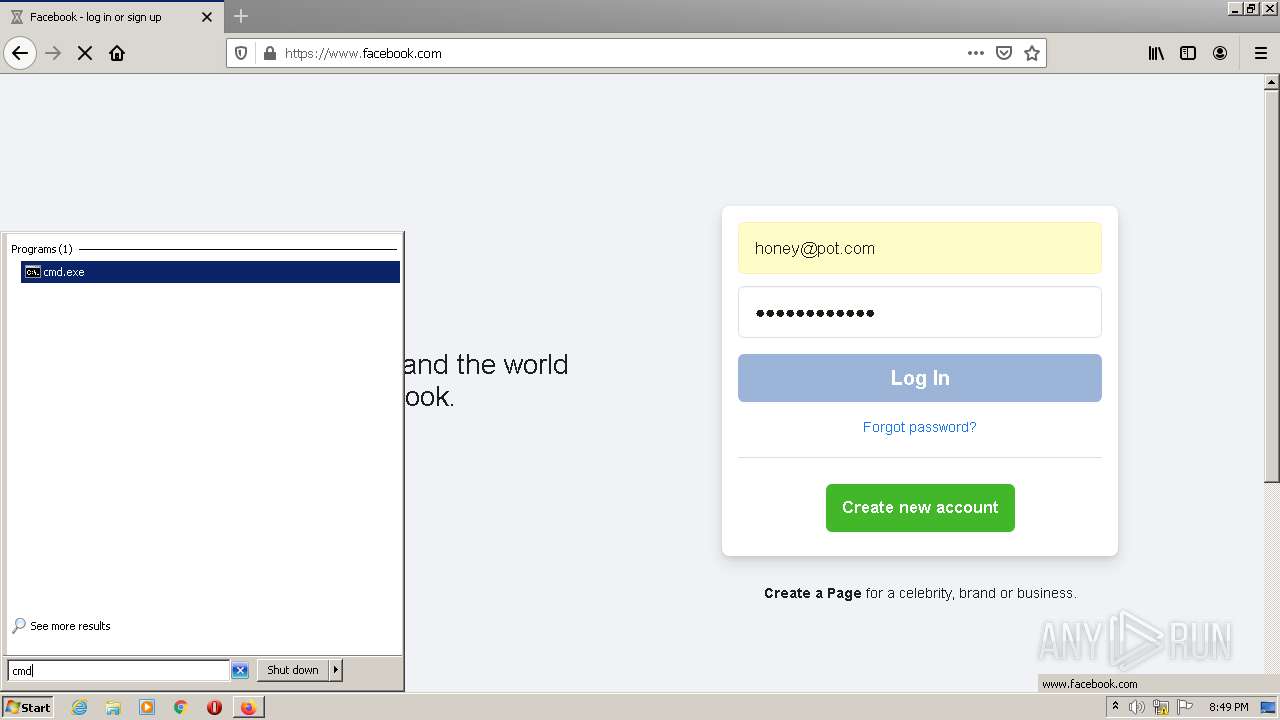Open the Firefox hamburger menu
The width and height of the screenshot is (1280, 720).
[1261, 53]
